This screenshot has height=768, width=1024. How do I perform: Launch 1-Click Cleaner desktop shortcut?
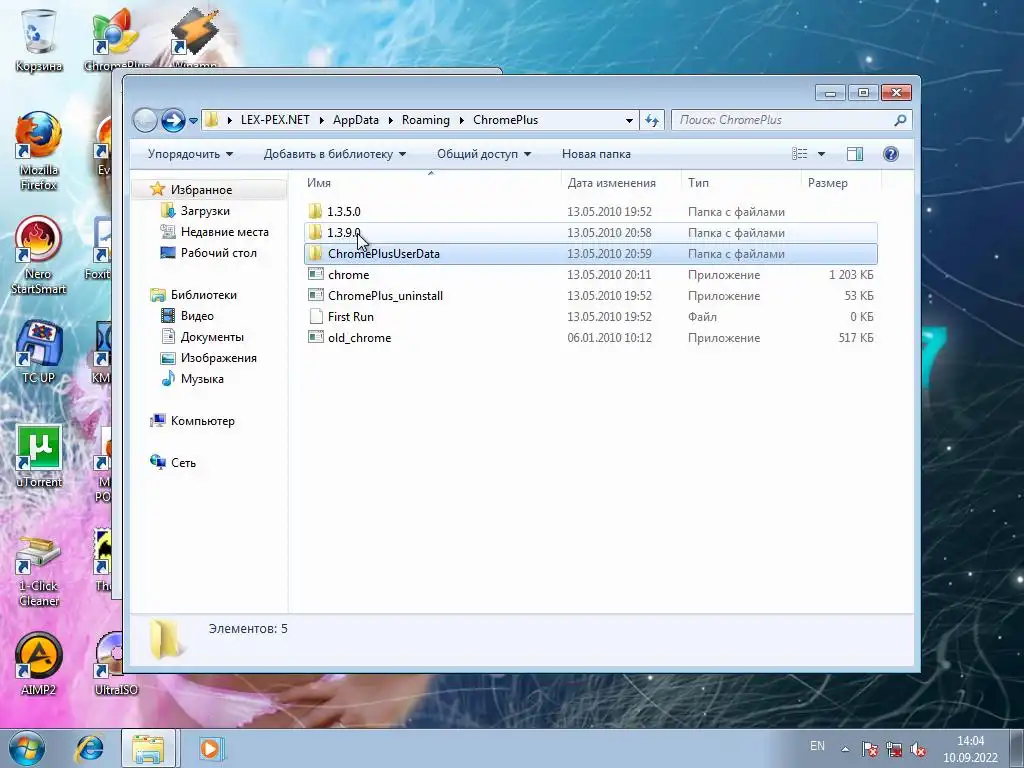[x=38, y=571]
